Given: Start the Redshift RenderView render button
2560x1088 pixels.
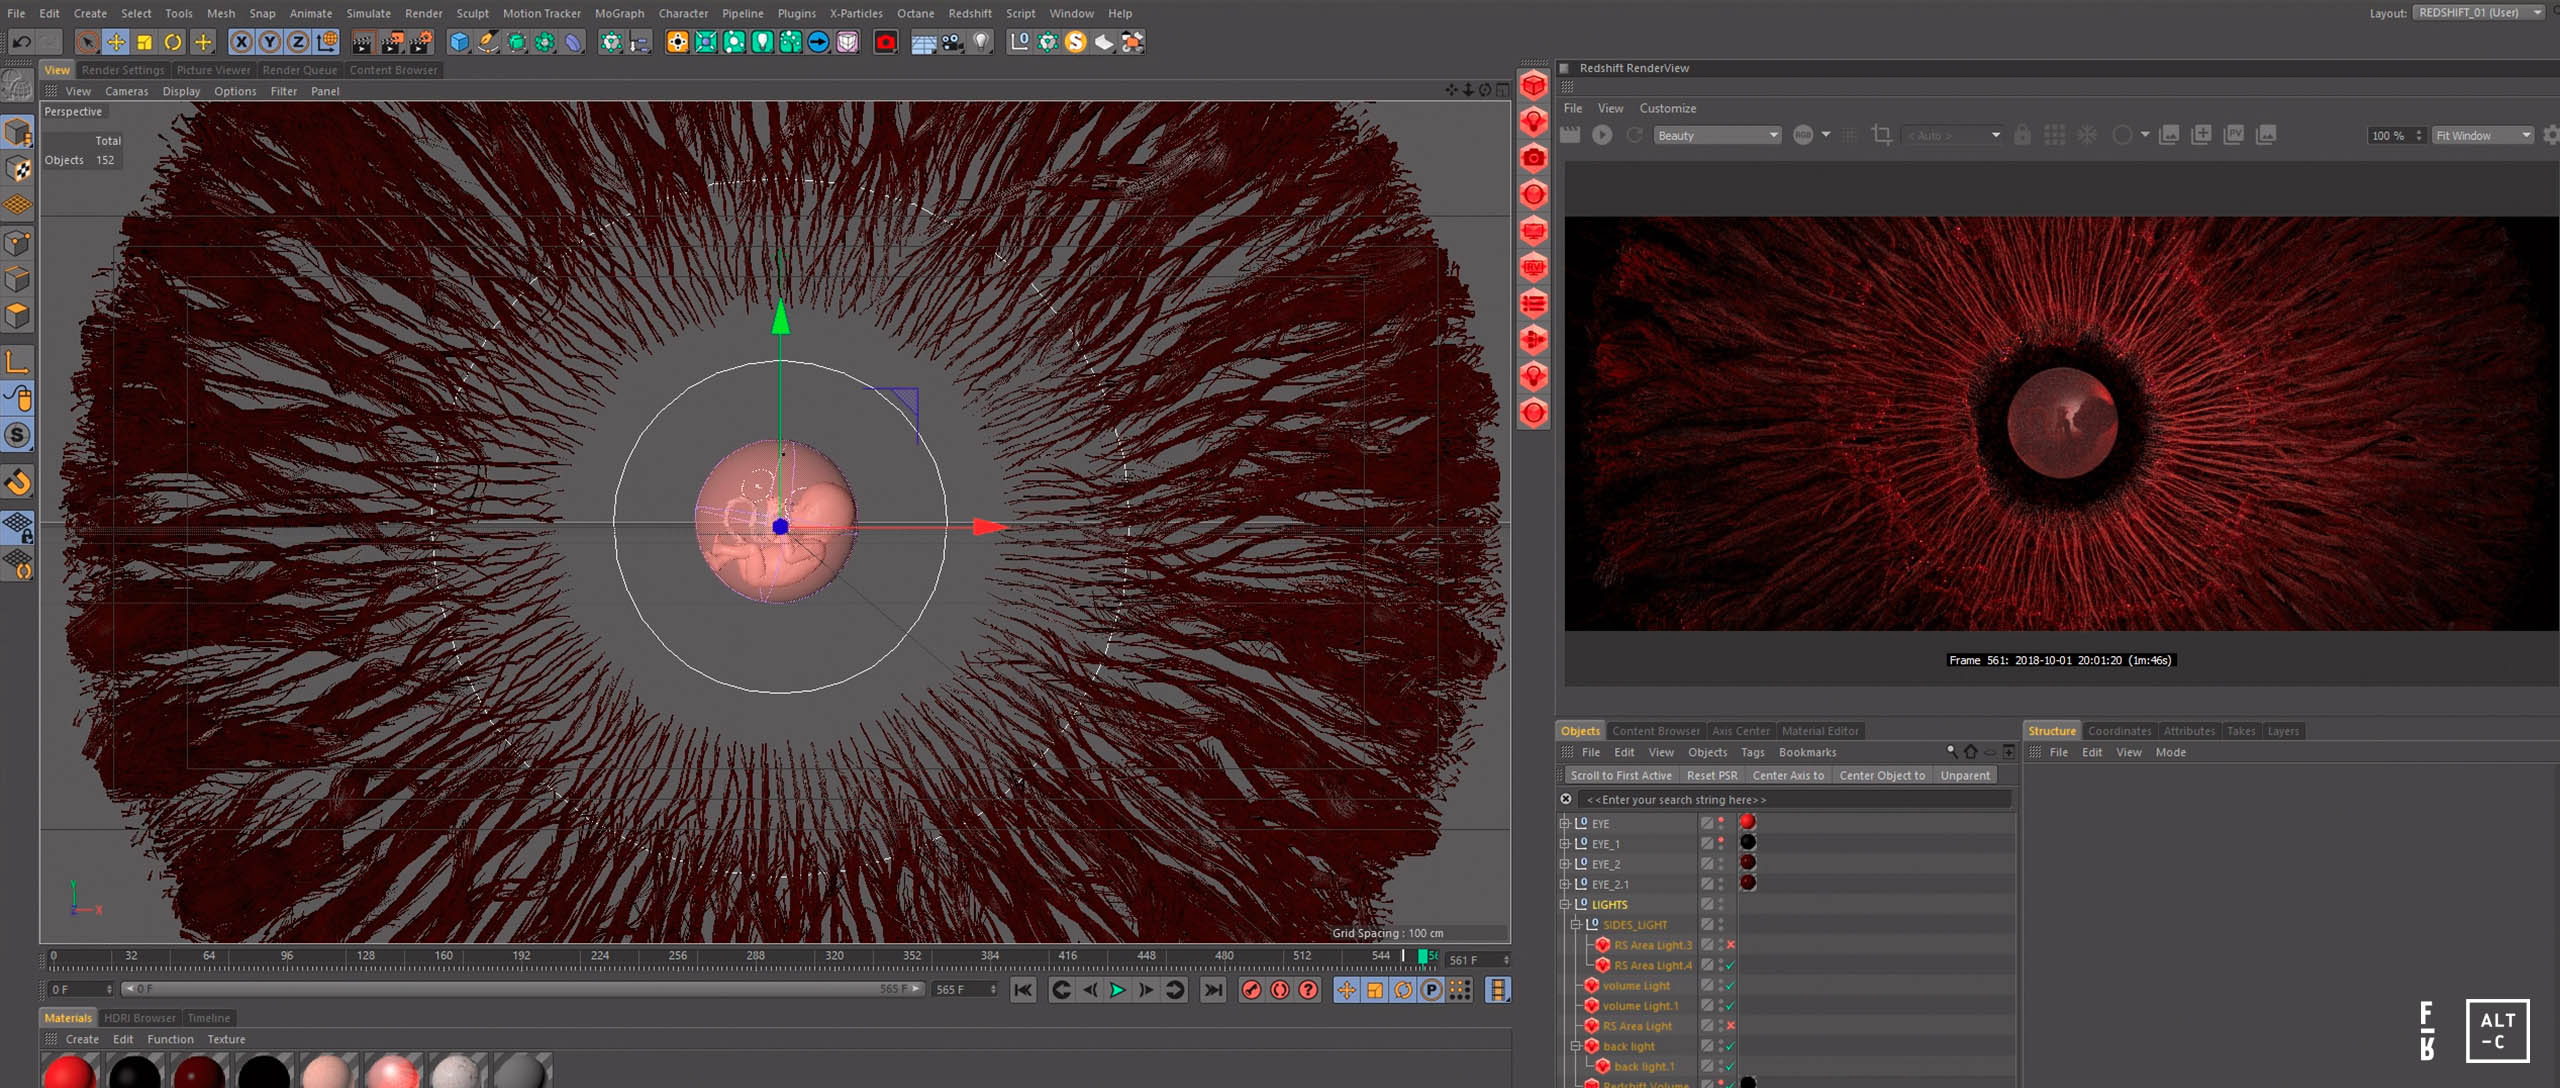Looking at the screenshot, I should pyautogui.click(x=1602, y=135).
